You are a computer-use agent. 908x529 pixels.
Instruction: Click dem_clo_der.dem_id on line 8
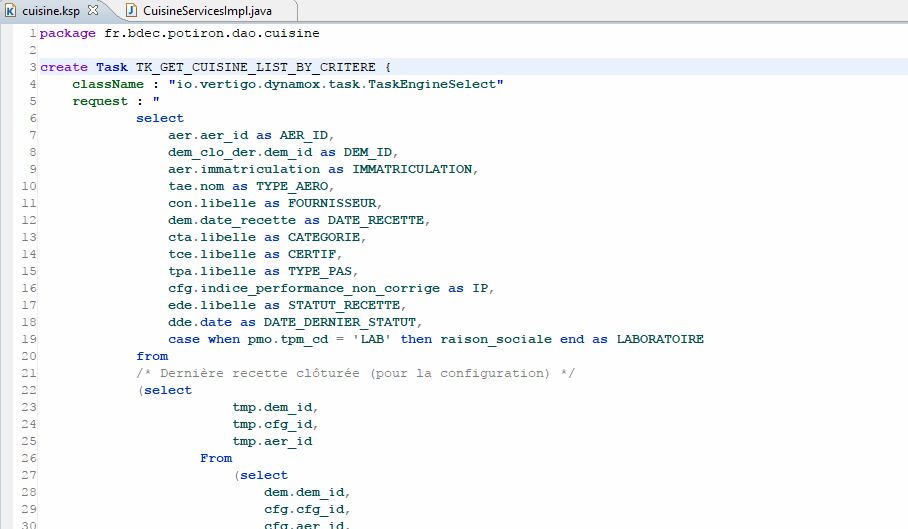(x=240, y=152)
